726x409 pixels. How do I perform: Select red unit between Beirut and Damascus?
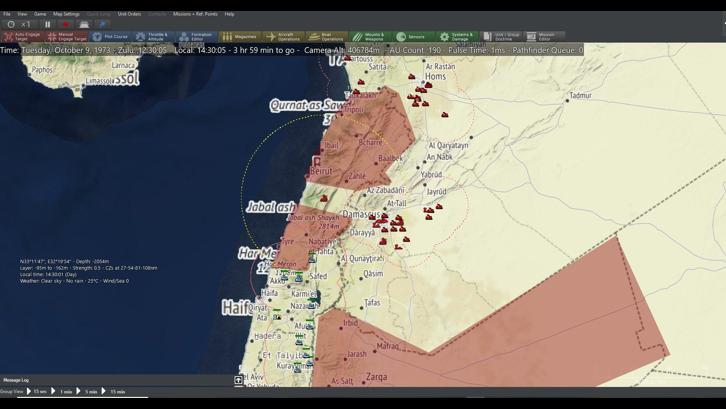pos(324,198)
